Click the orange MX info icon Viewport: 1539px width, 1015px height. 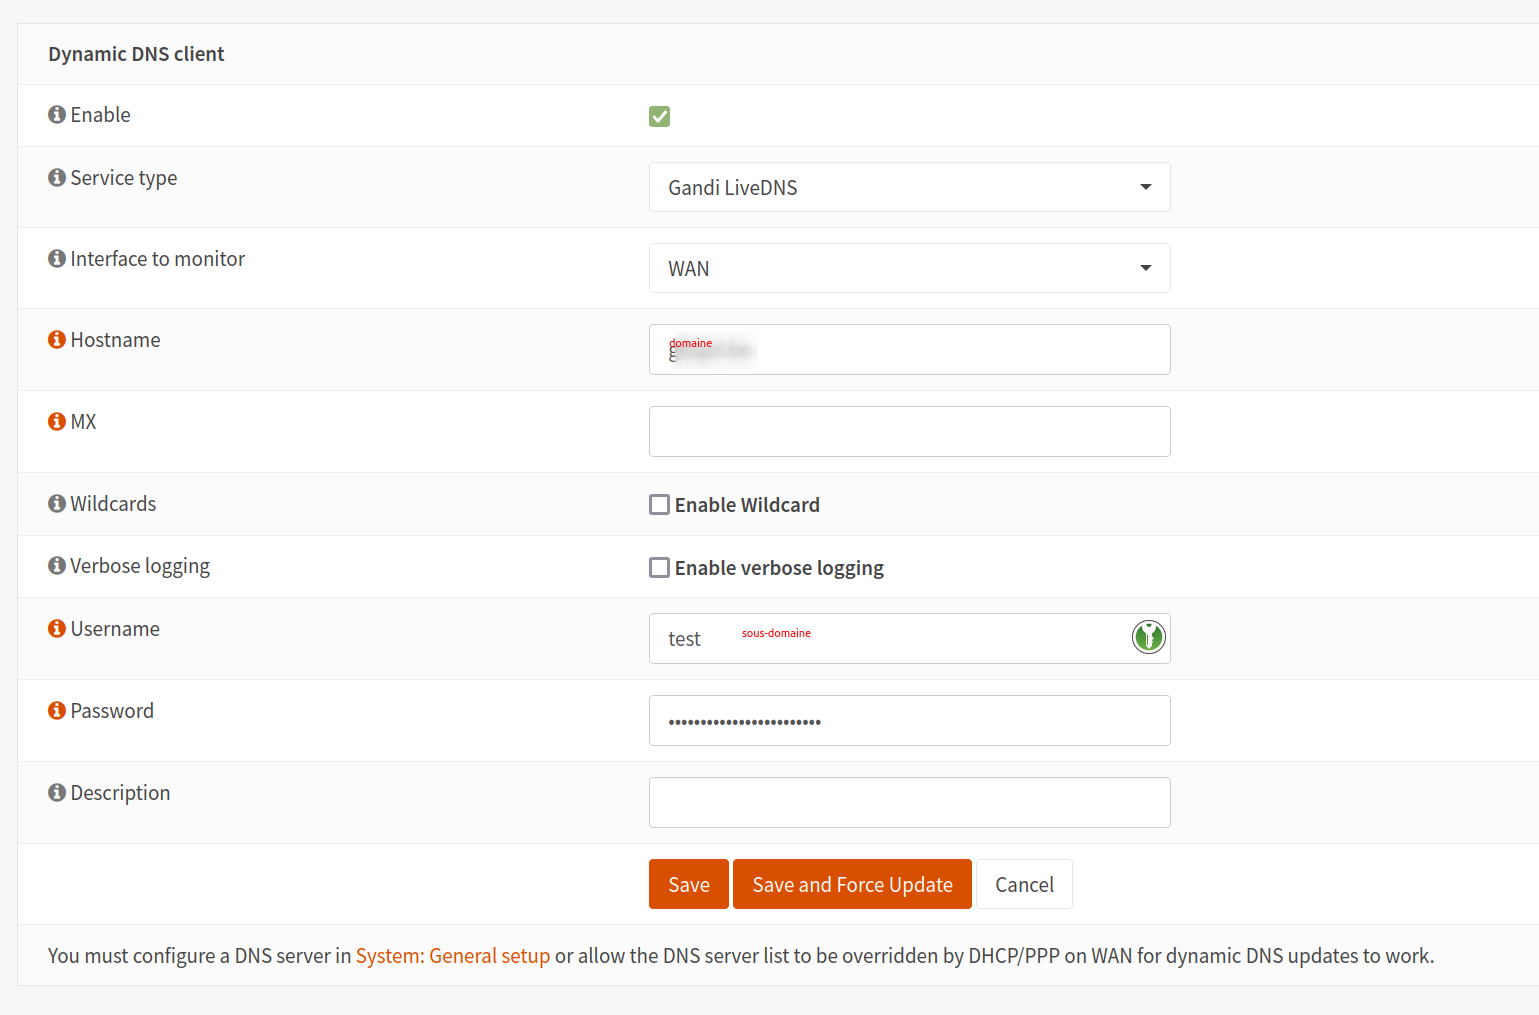[57, 422]
